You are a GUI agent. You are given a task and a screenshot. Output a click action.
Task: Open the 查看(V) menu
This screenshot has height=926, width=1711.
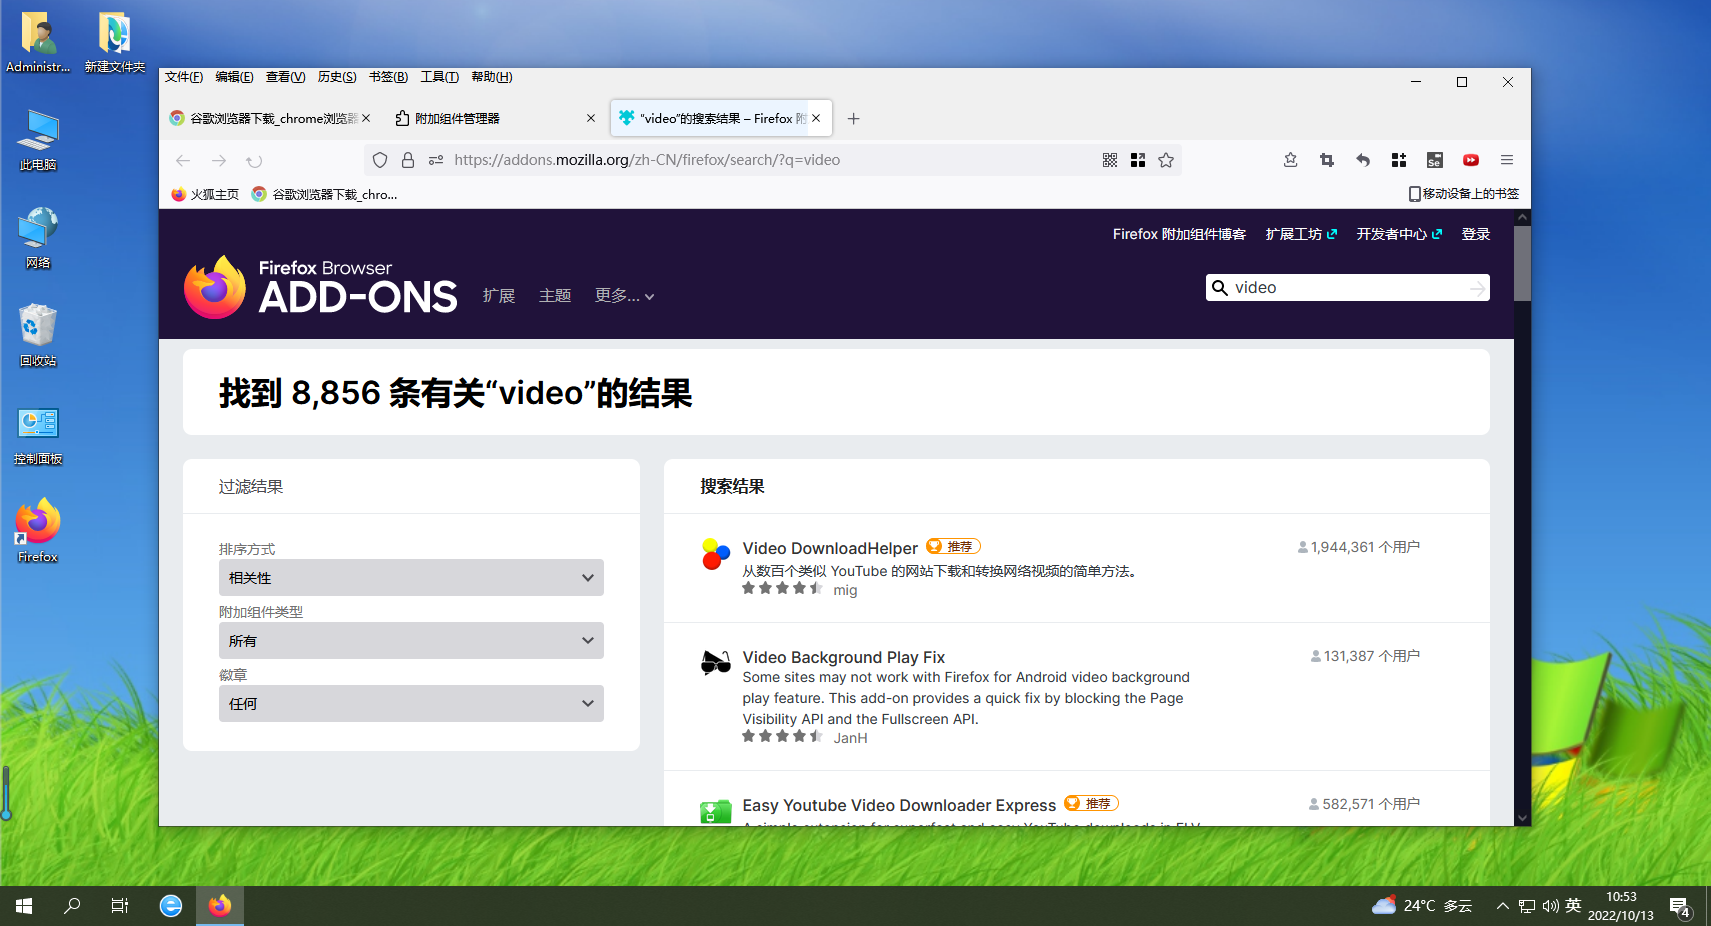pos(285,77)
